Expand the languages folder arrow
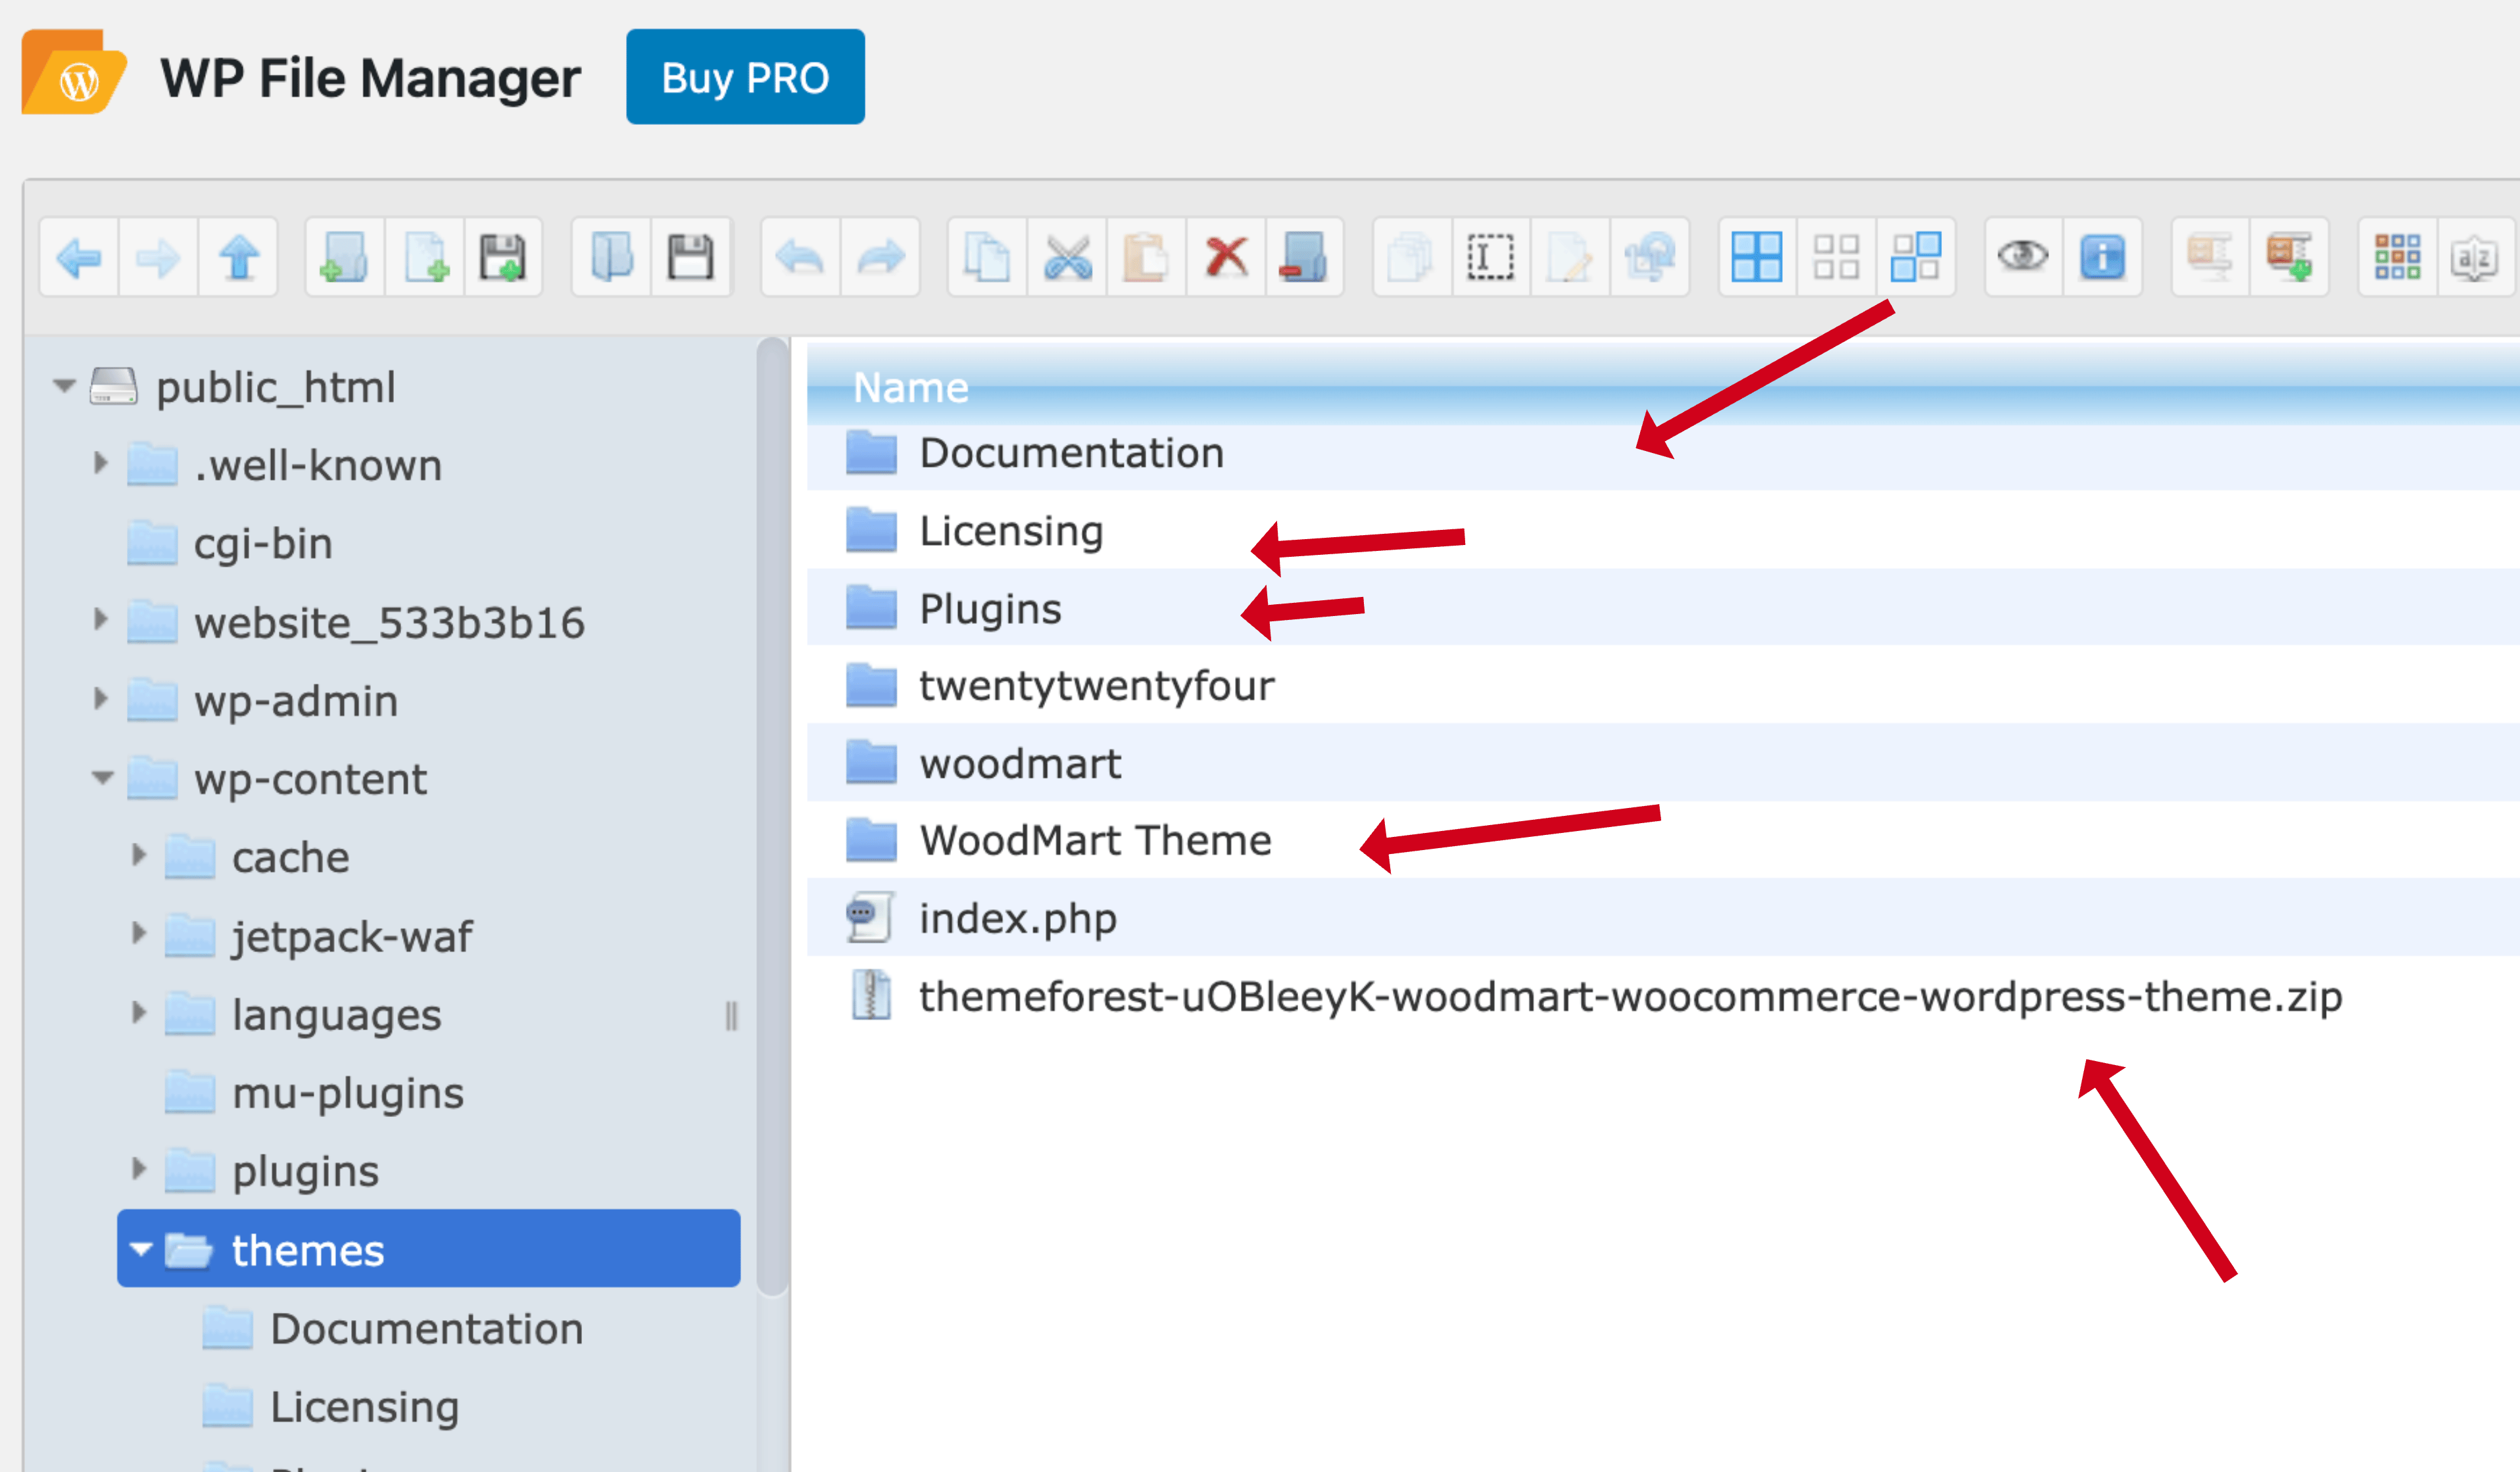Screen dimensions: 2520x1472 tap(139, 1013)
